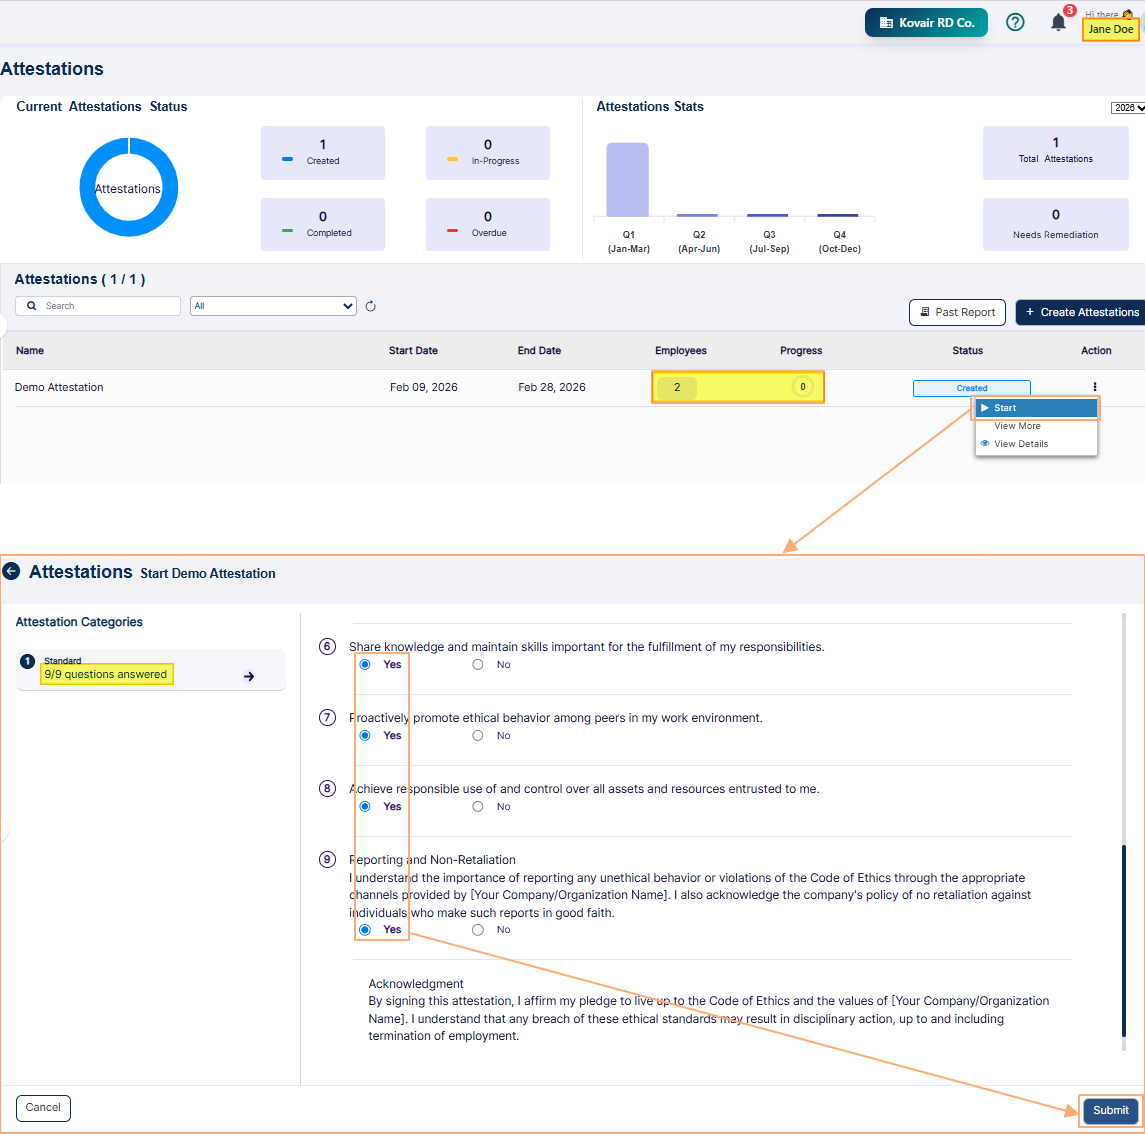The width and height of the screenshot is (1145, 1134).
Task: Select No for question 6
Action: click(x=478, y=665)
